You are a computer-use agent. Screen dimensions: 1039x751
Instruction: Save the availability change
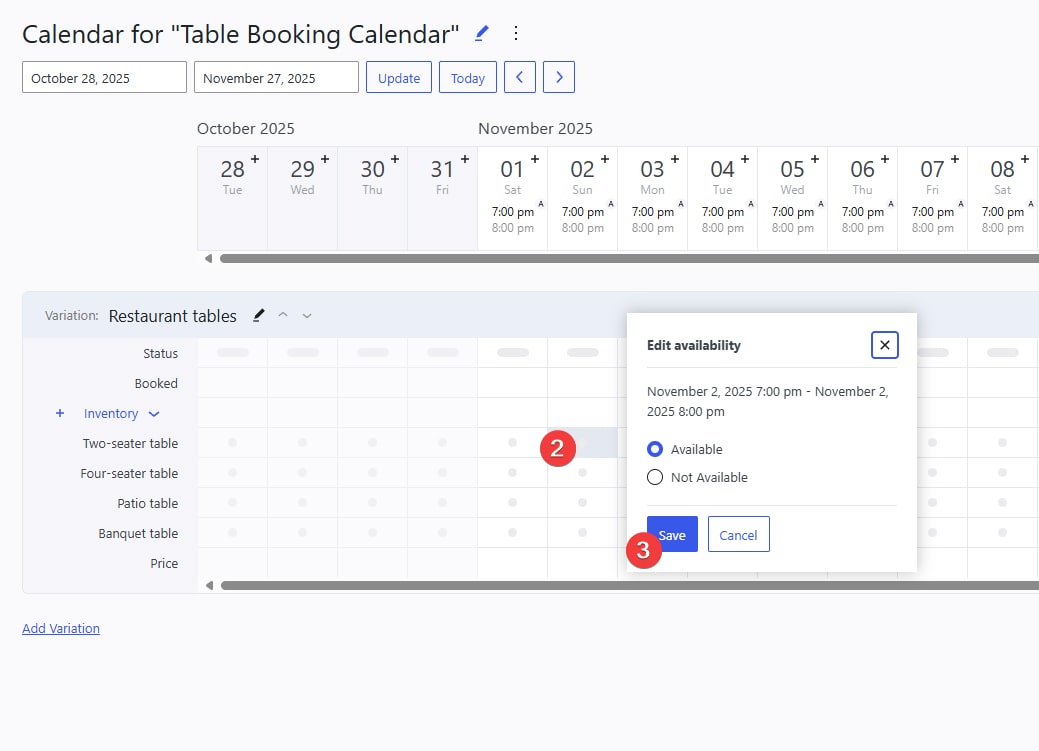671,534
